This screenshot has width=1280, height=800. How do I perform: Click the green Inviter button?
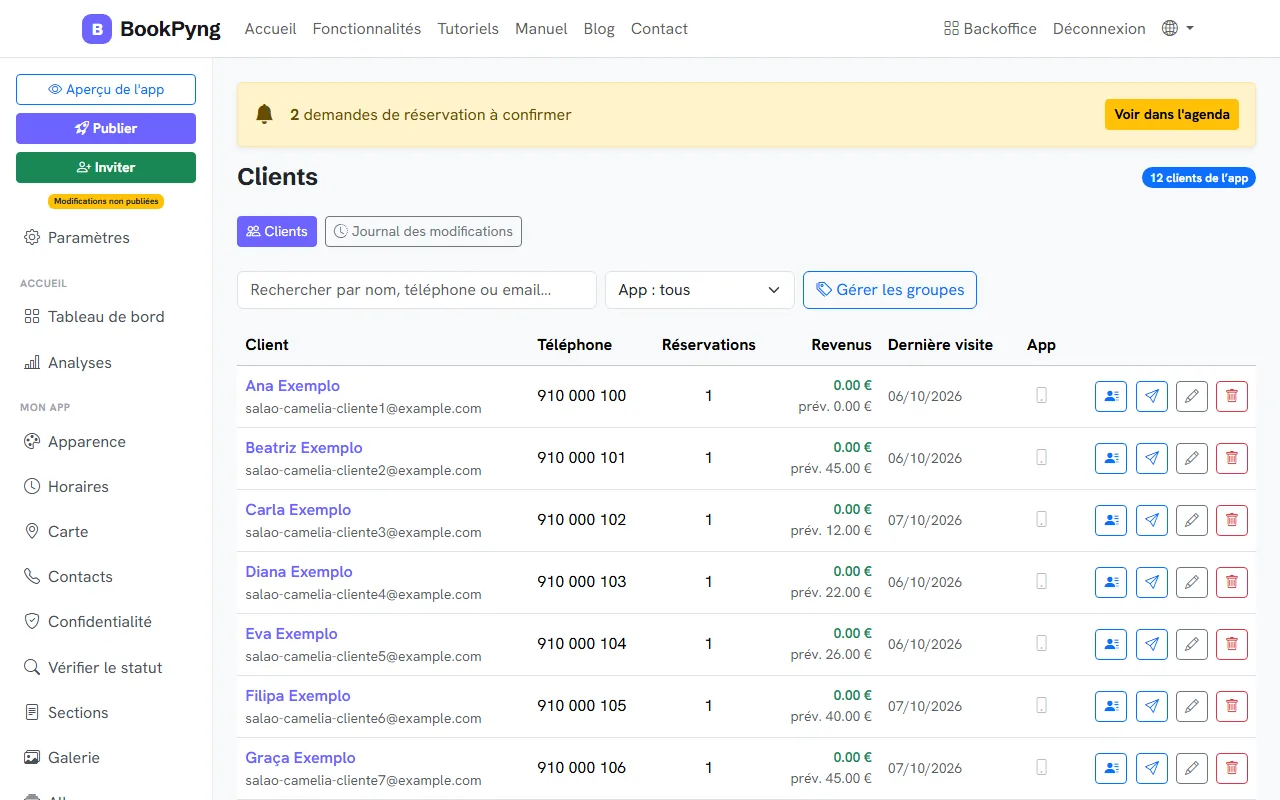tap(106, 167)
